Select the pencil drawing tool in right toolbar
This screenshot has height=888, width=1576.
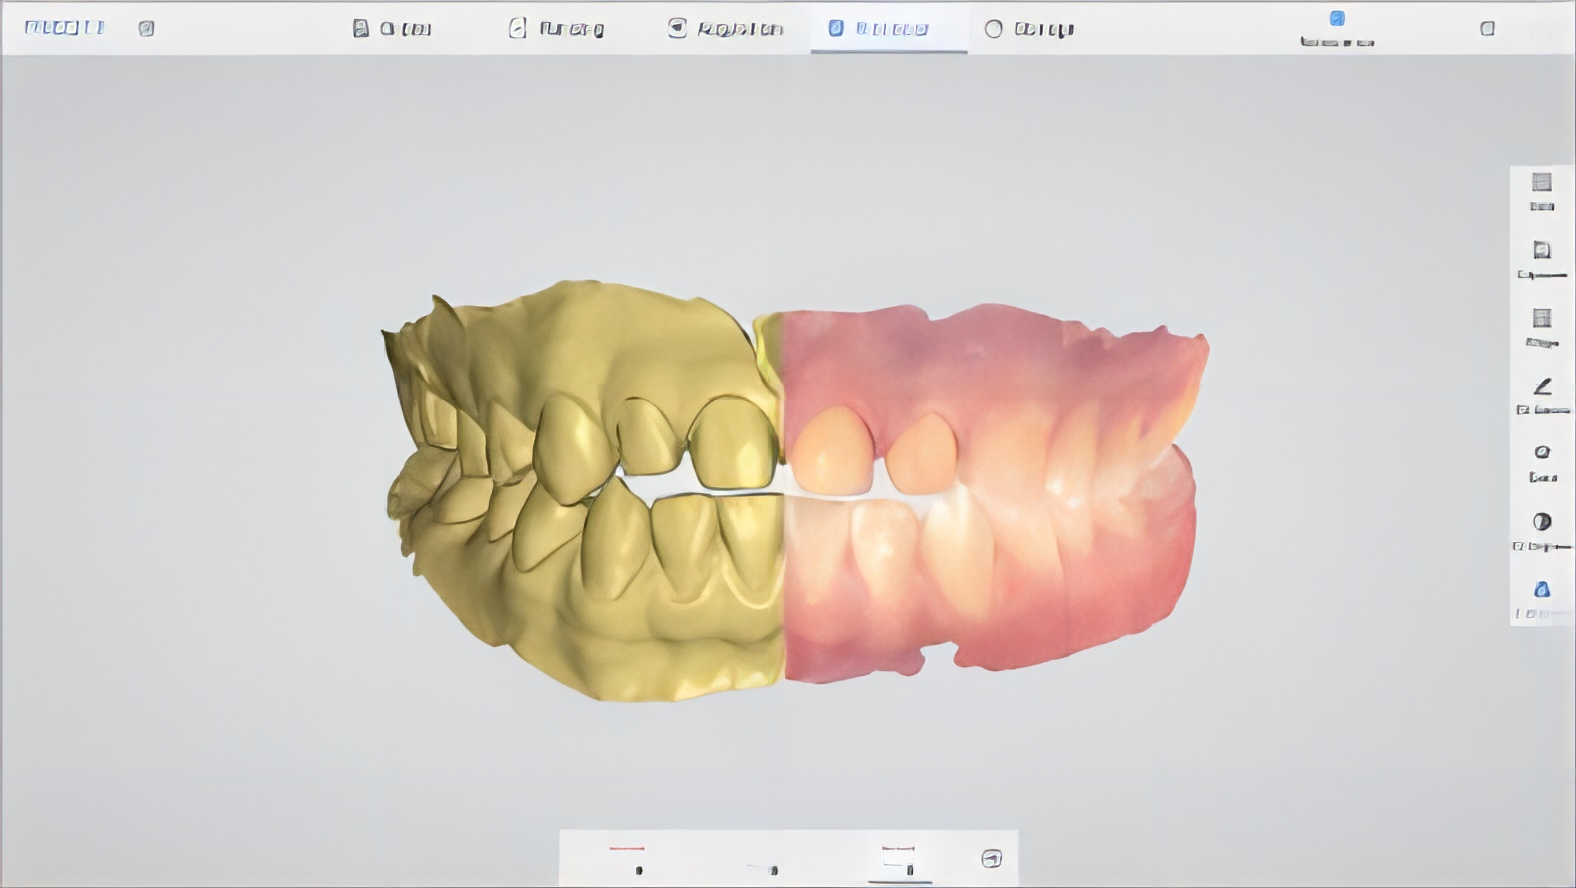coord(1542,386)
